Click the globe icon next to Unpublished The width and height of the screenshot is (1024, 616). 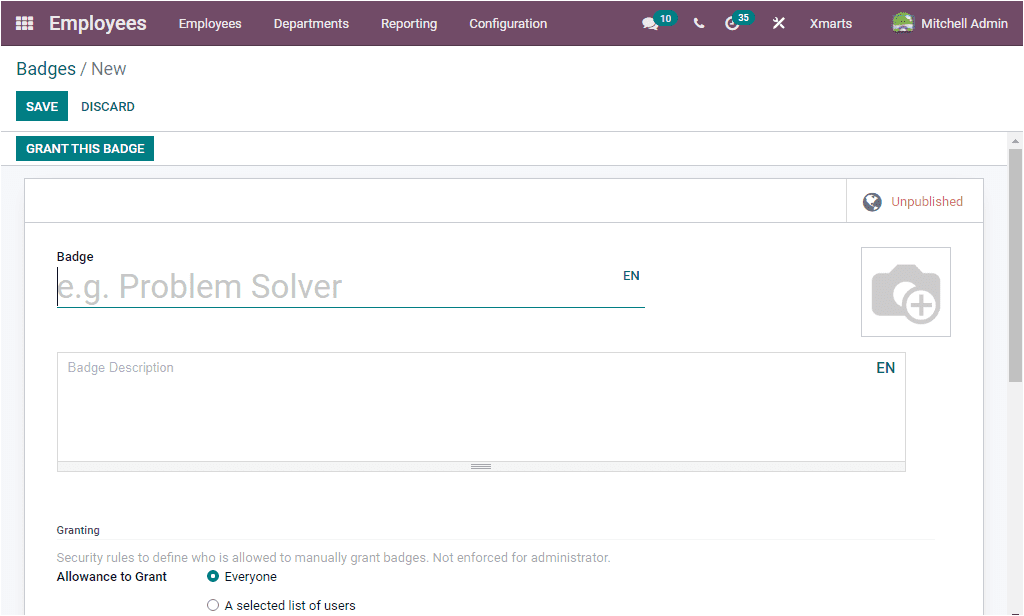click(x=872, y=201)
